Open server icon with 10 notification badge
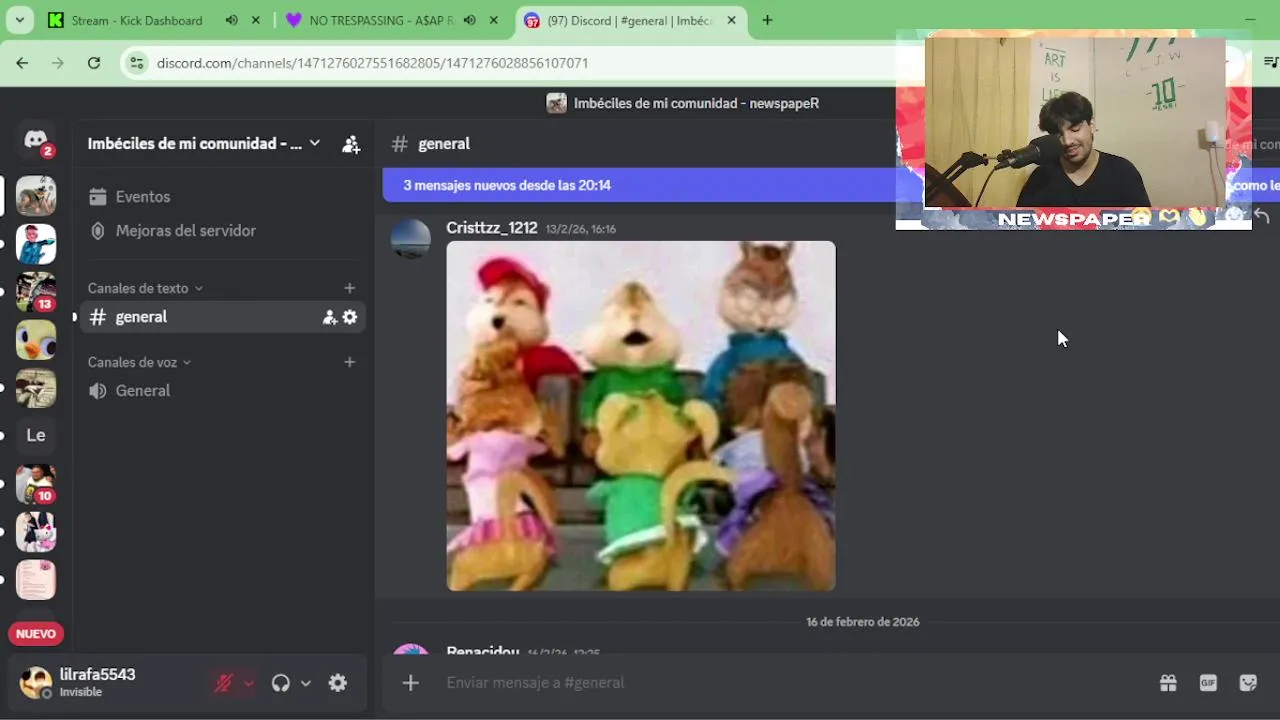Screen dimensions: 1280x720 coord(36,484)
